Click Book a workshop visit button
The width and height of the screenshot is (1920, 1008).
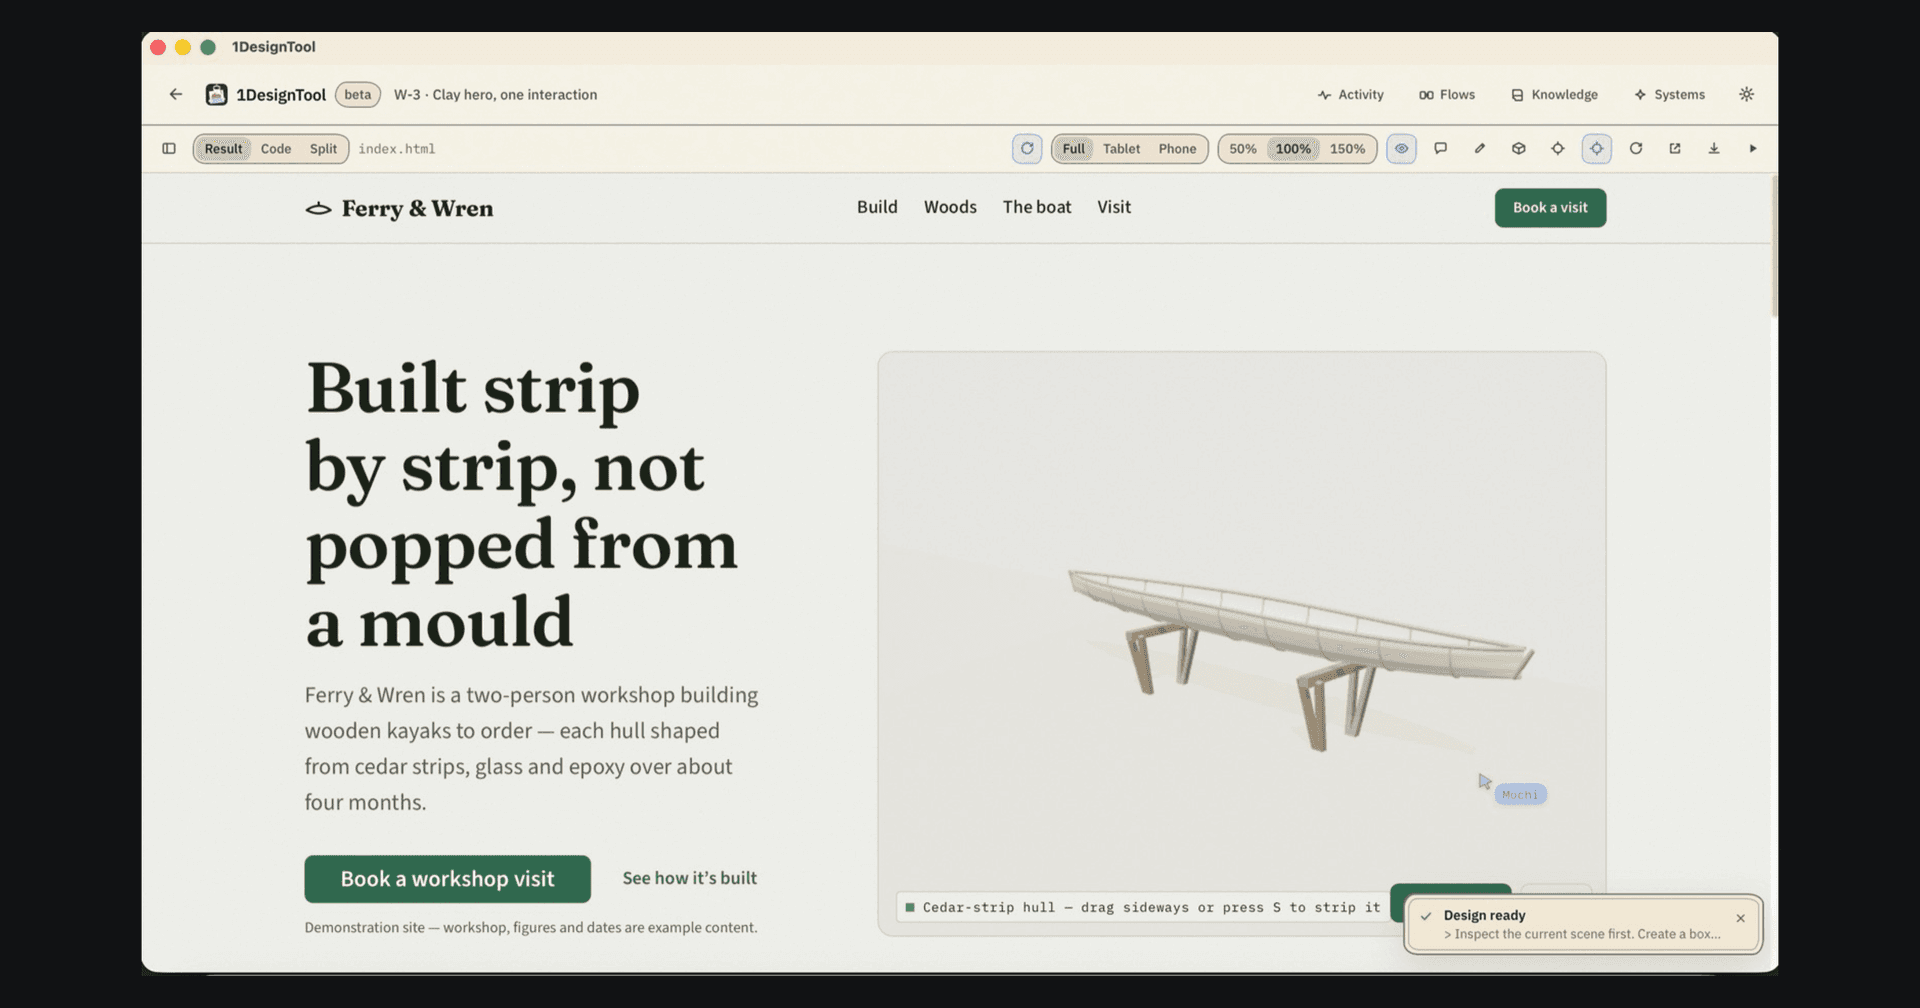tap(447, 879)
